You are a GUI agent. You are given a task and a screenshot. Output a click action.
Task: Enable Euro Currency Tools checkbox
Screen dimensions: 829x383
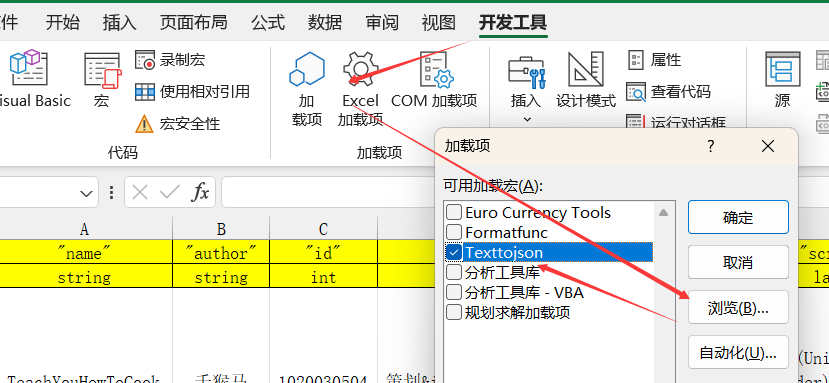[x=454, y=213]
